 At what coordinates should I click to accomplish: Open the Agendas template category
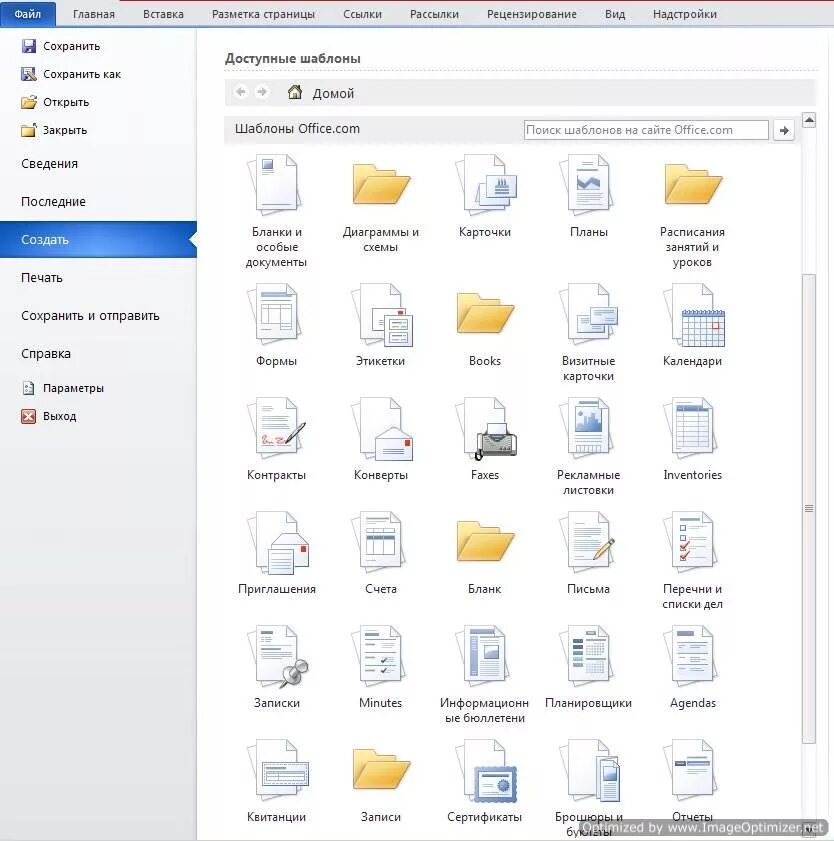(692, 667)
